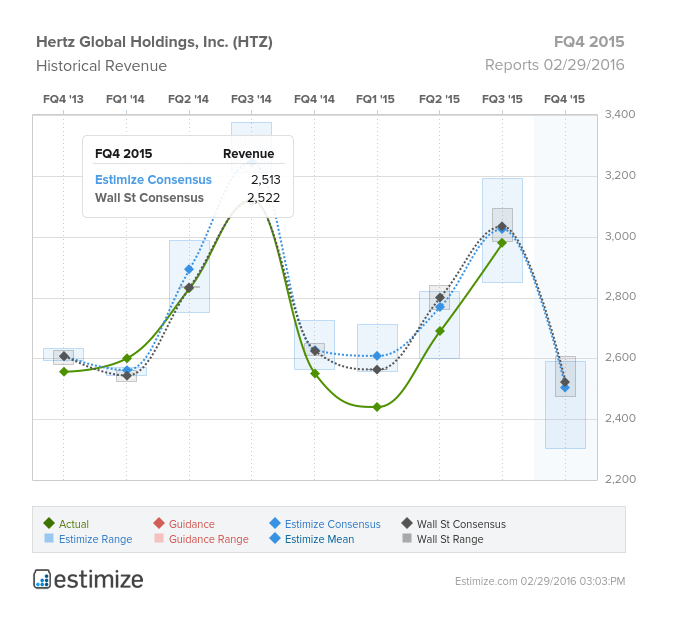Click the Estimize Mean blue diamond legend icon
This screenshot has width=675, height=620.
point(275,538)
